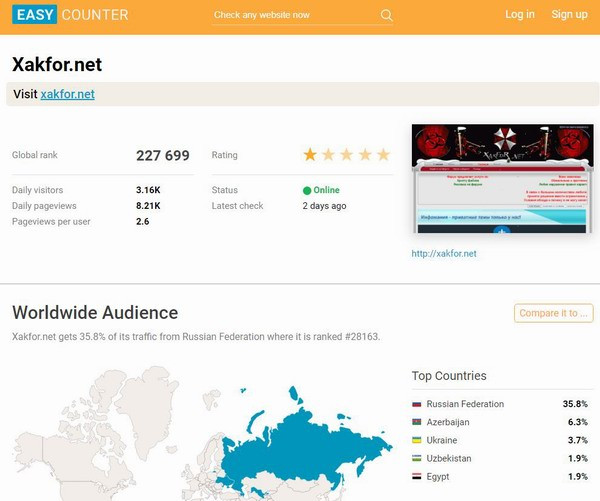Image resolution: width=600 pixels, height=501 pixels.
Task: Visit the xakfor.net link in the banner
Action: point(68,94)
